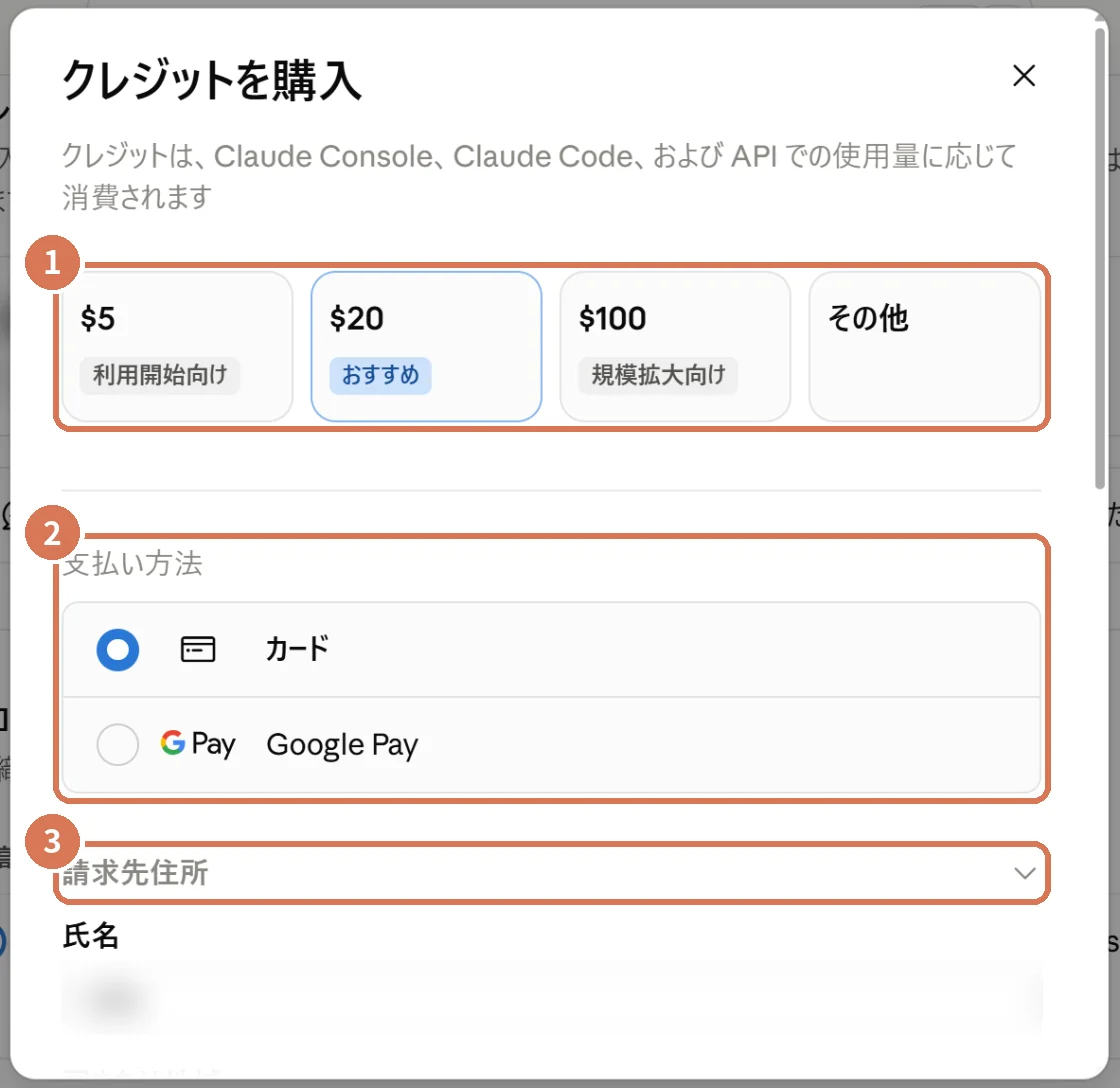This screenshot has height=1088, width=1120.
Task: Click the 支払い方法 heading
Action: point(133,564)
